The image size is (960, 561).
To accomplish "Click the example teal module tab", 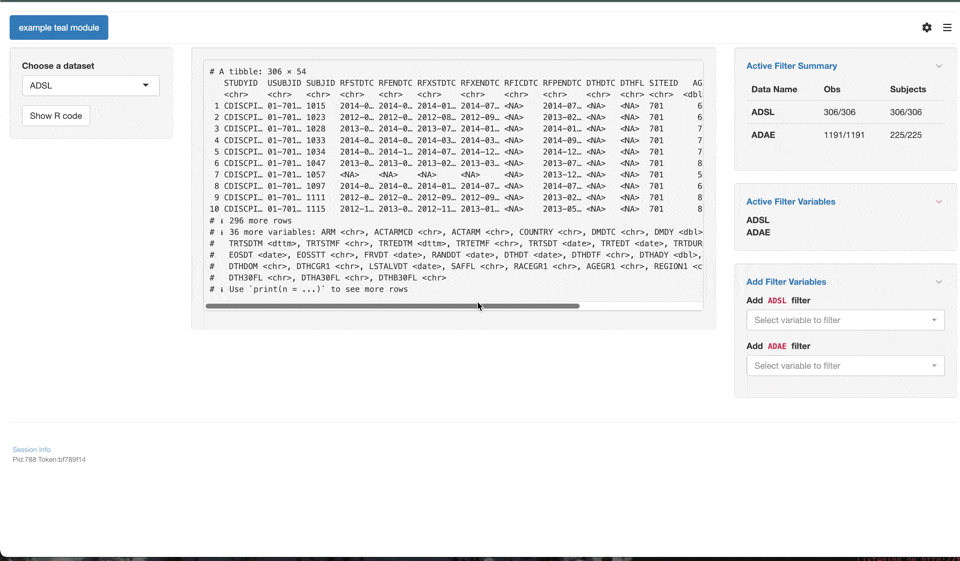I will click(x=59, y=28).
